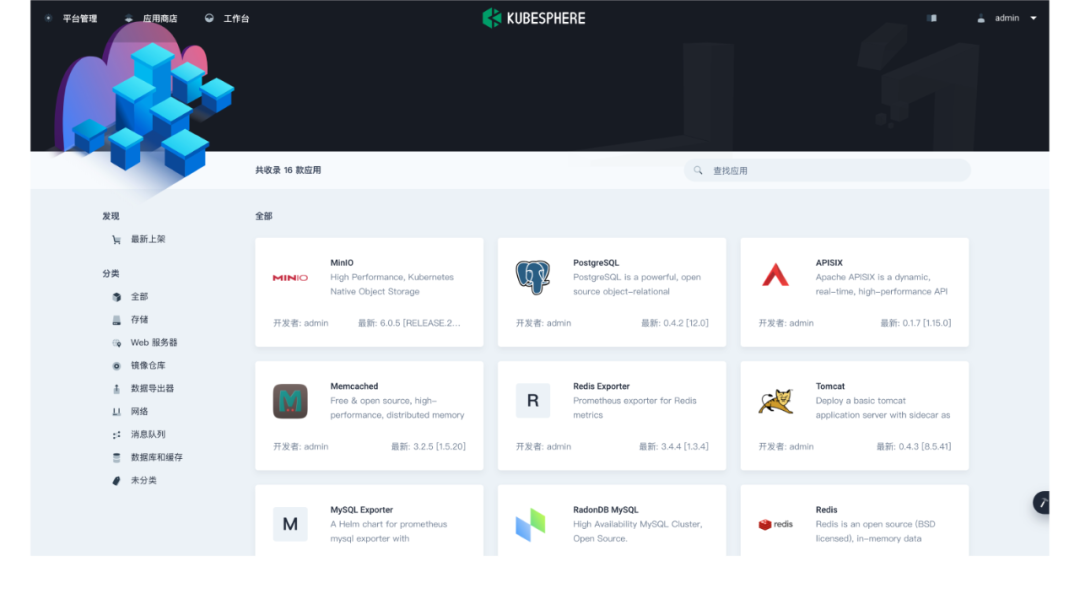Open the Memcached app title
The image size is (1080, 610).
point(354,386)
